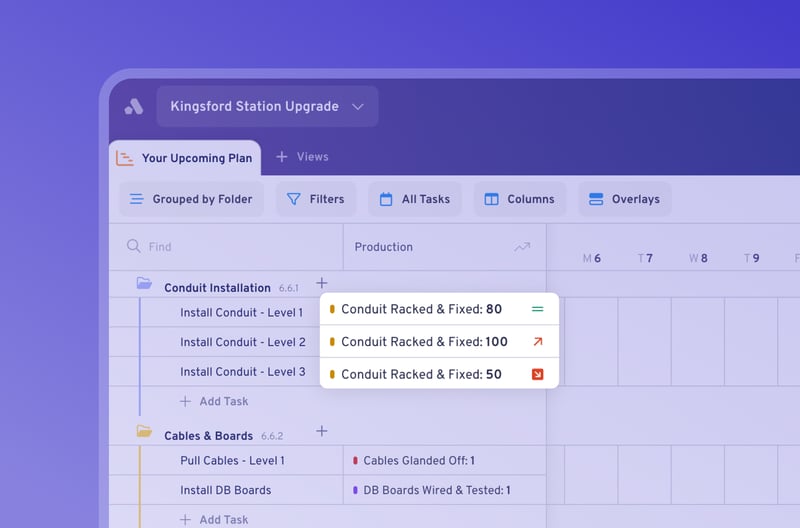
Task: Open the Filters funnel button
Action: pos(316,199)
